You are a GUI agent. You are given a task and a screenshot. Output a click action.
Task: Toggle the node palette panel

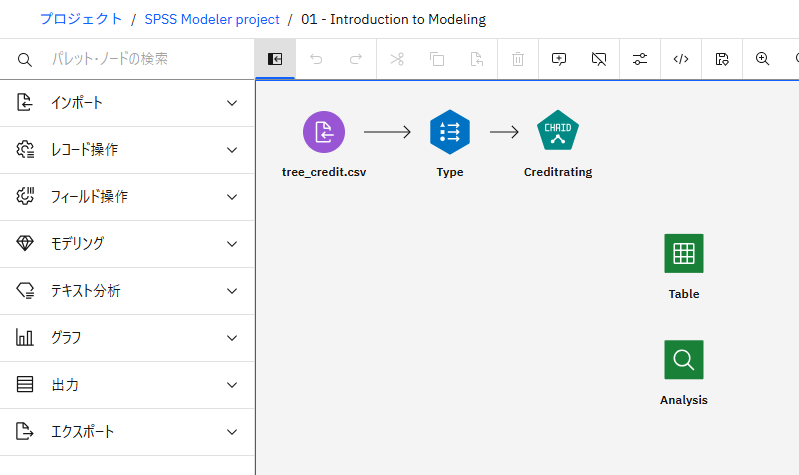[x=275, y=59]
